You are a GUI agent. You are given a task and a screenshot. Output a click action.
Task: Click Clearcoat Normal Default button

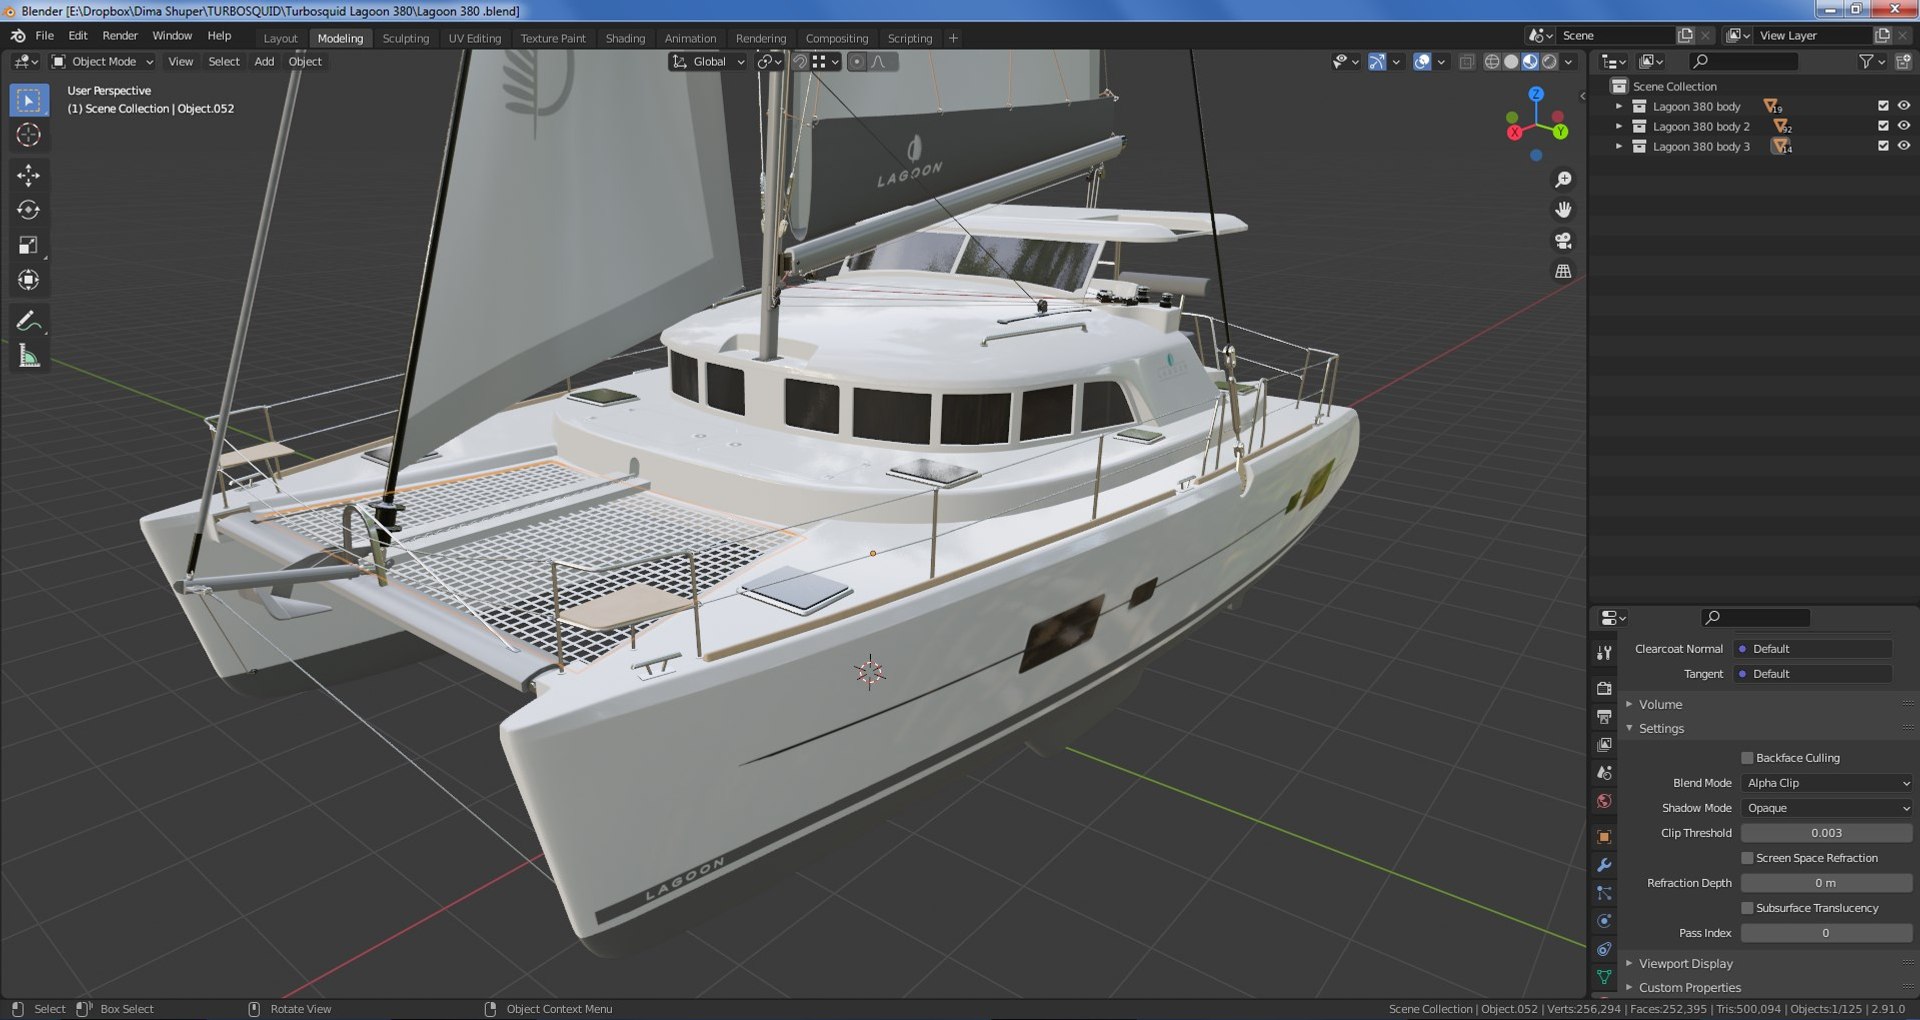click(x=1813, y=649)
